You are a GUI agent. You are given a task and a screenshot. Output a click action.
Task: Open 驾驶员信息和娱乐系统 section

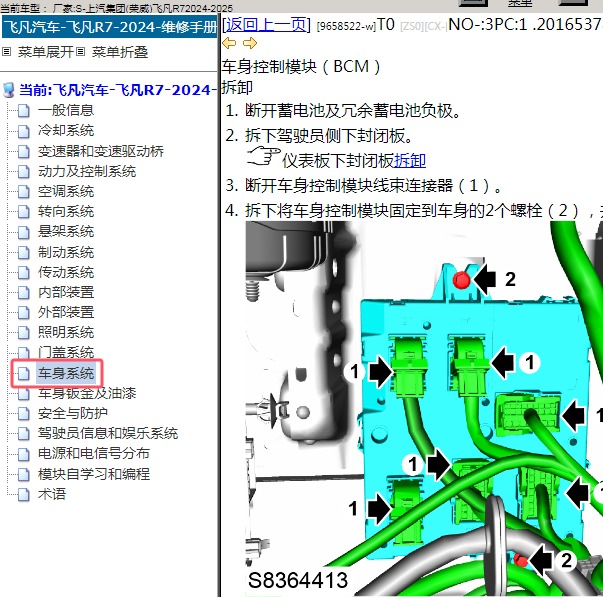tap(108, 433)
